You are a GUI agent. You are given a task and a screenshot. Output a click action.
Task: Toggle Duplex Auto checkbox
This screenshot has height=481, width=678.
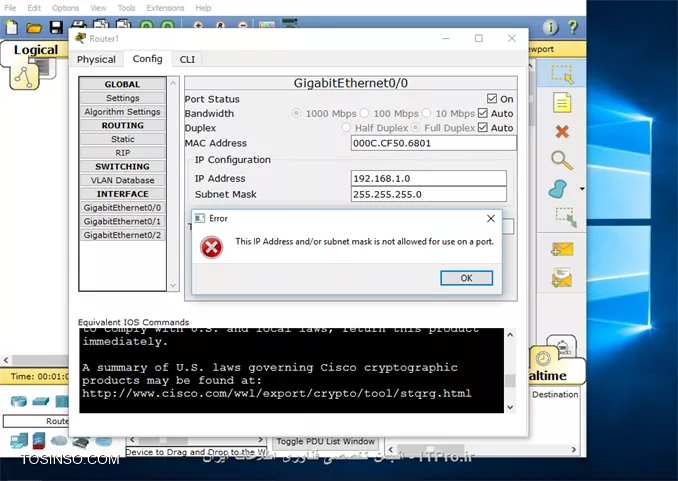[483, 128]
